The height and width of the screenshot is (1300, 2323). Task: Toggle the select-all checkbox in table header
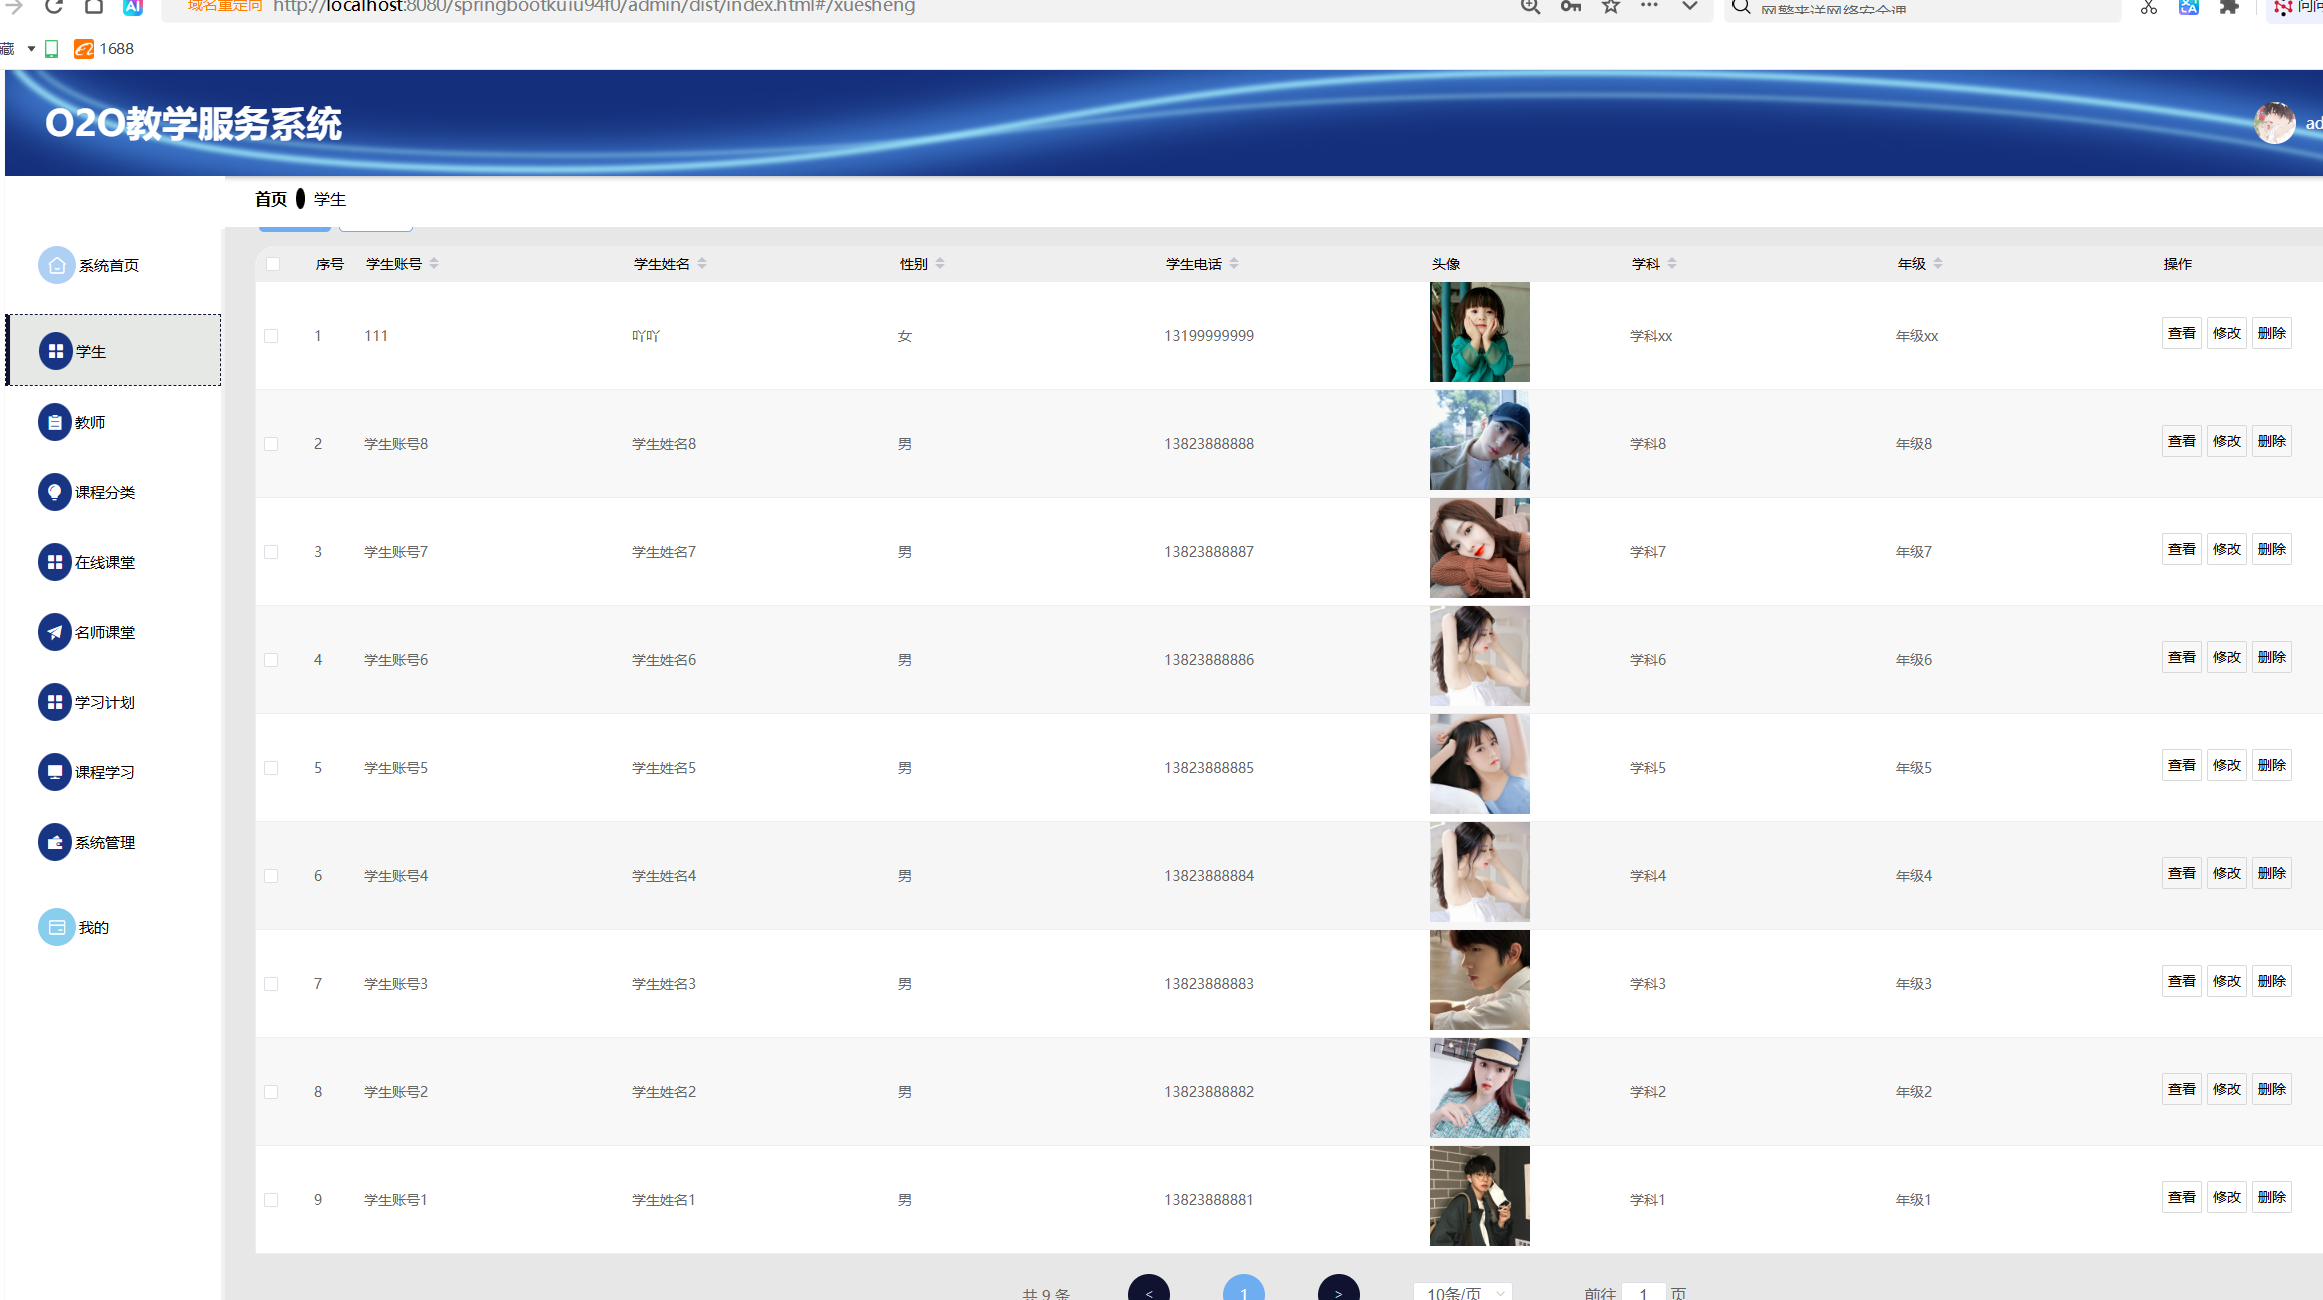[x=273, y=264]
